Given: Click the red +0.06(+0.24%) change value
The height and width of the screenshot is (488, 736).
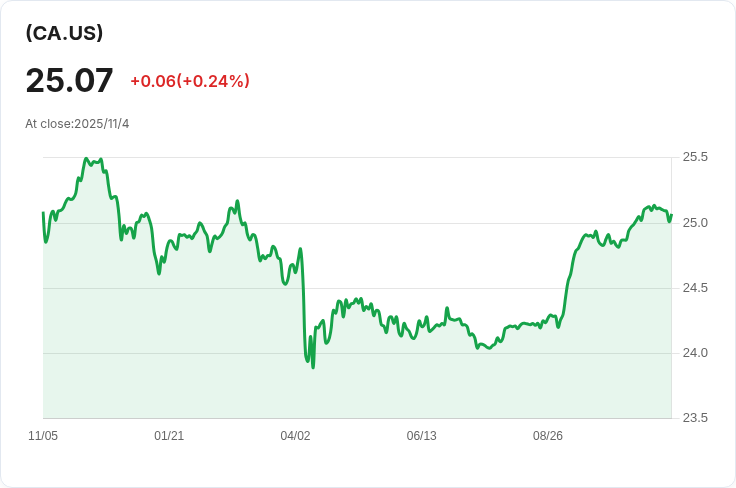Looking at the screenshot, I should (x=190, y=81).
